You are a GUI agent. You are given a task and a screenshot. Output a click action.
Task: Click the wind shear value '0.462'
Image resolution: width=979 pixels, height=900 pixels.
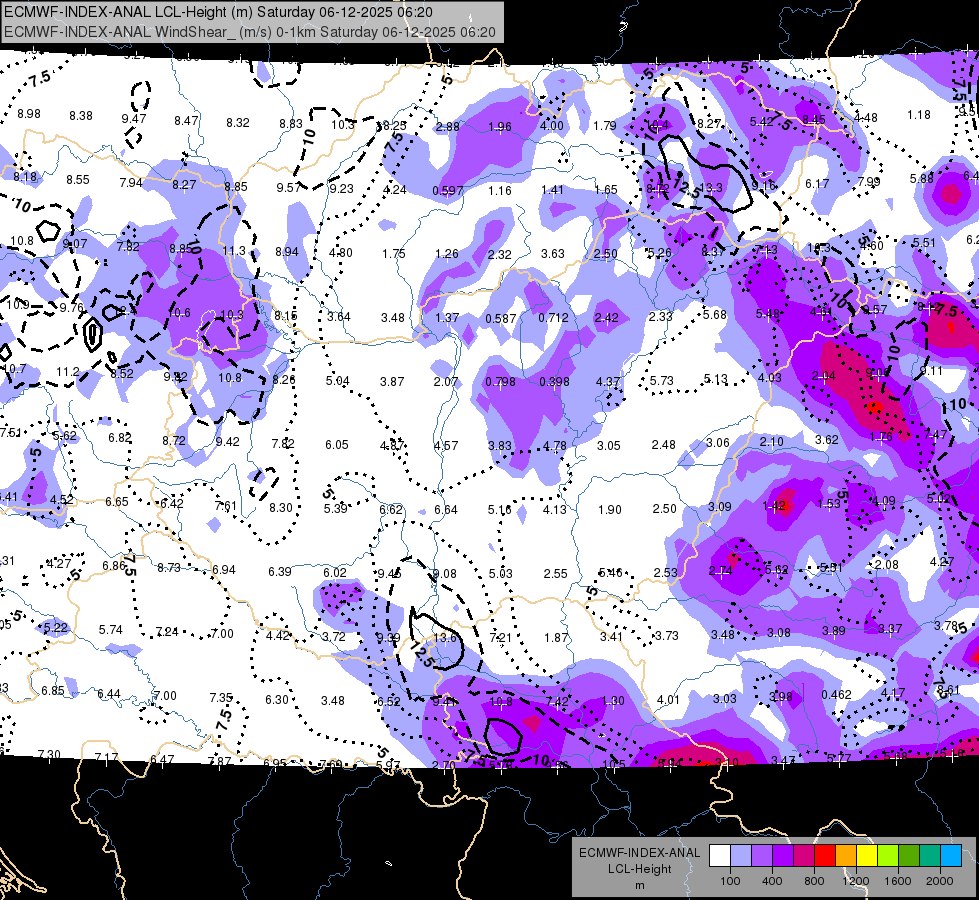pyautogui.click(x=837, y=695)
